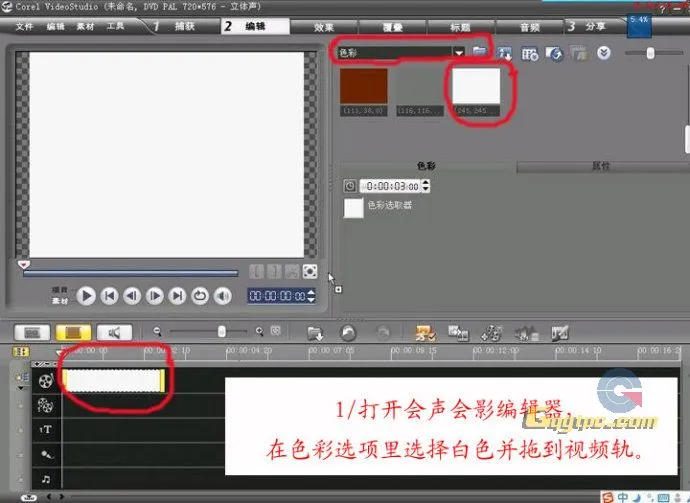The image size is (690, 503).
Task: Click the preview timecode field
Action: [277, 296]
